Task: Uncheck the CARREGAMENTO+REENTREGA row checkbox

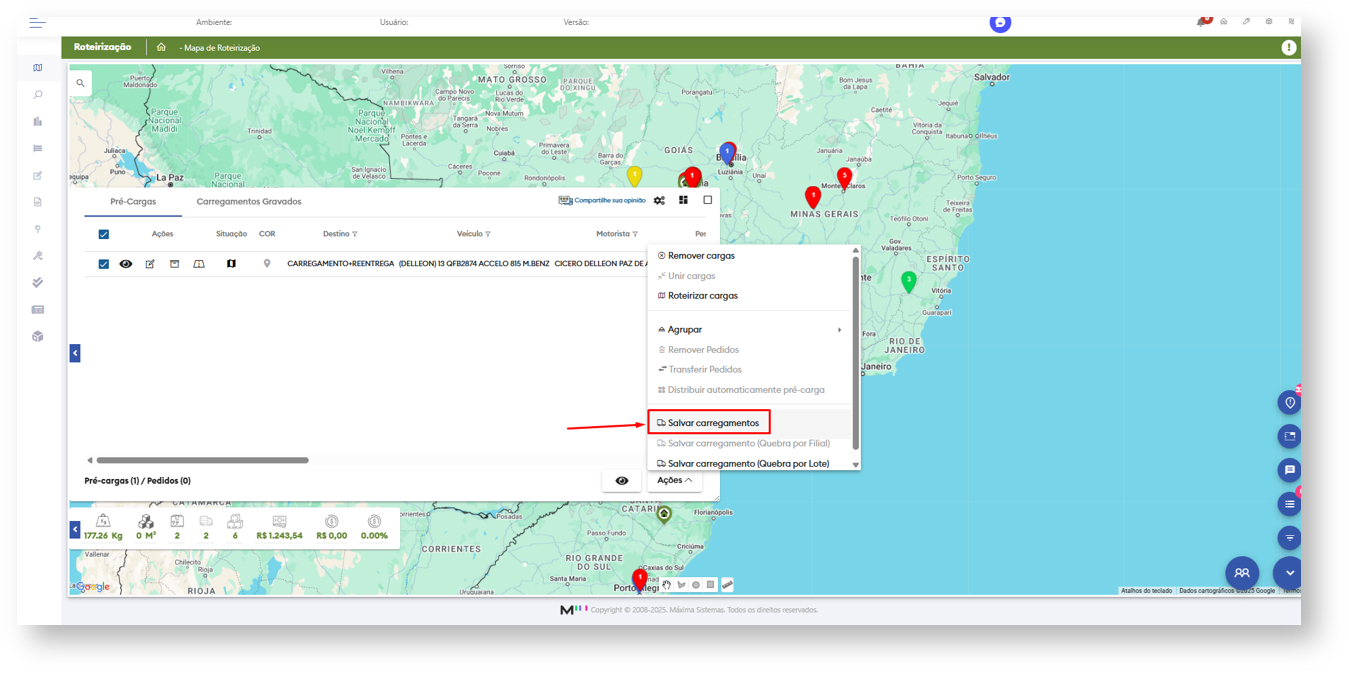Action: (x=103, y=264)
